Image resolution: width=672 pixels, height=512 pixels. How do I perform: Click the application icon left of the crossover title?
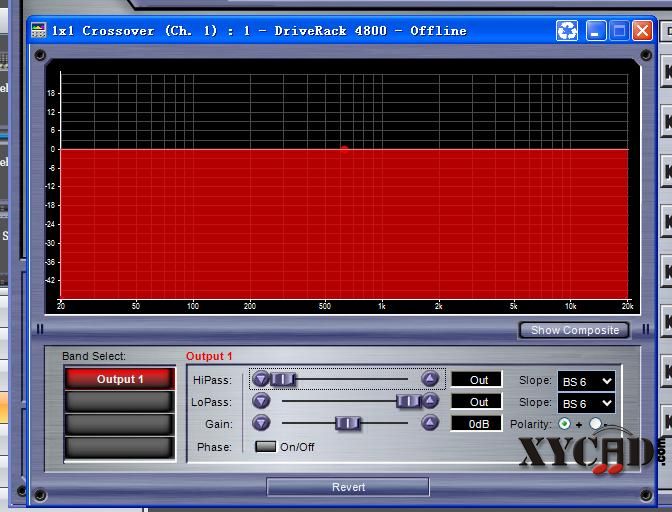point(39,31)
